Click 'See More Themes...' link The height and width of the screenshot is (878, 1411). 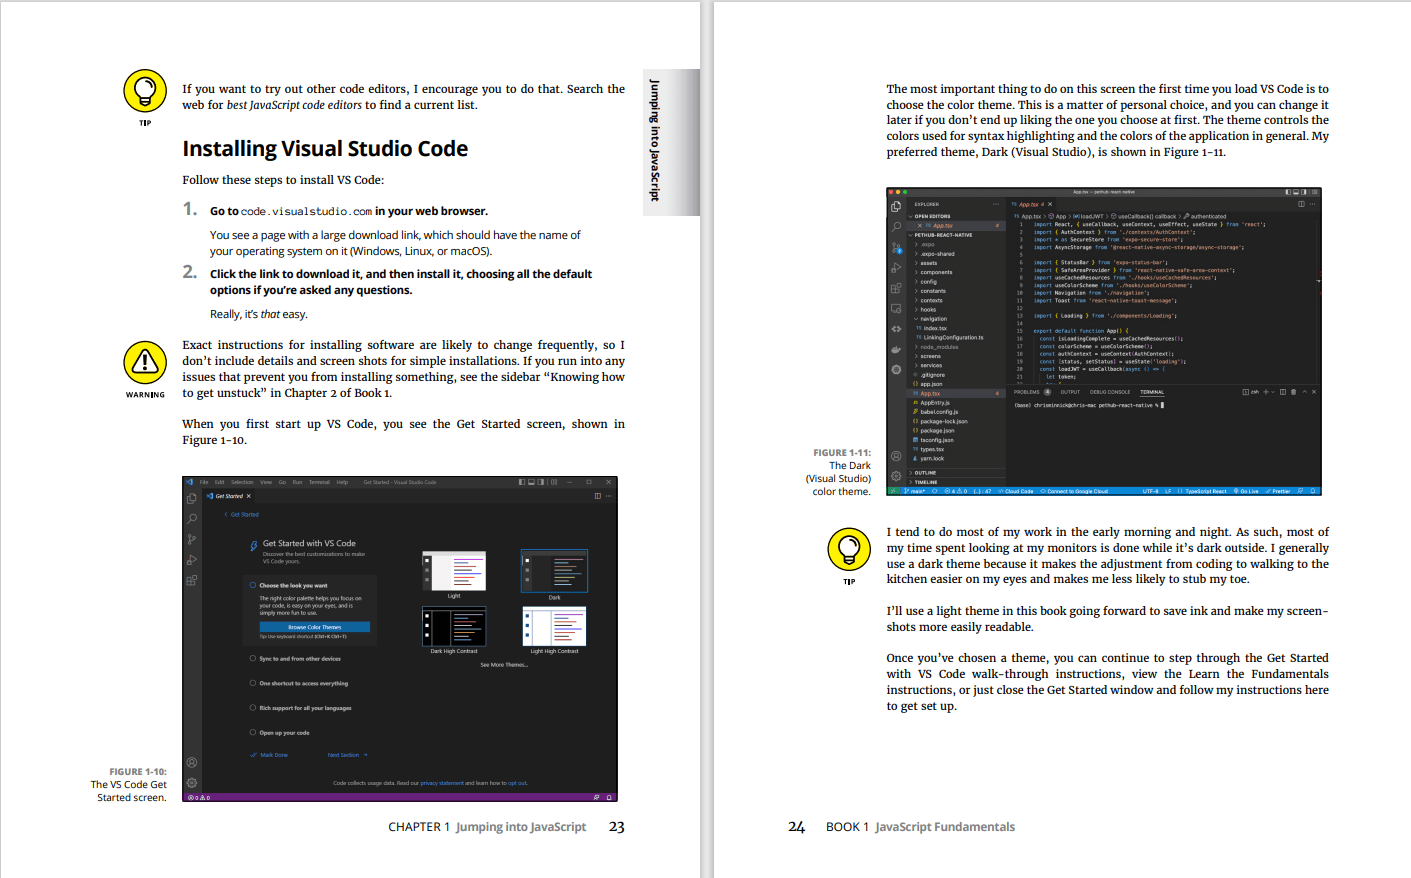click(x=504, y=664)
